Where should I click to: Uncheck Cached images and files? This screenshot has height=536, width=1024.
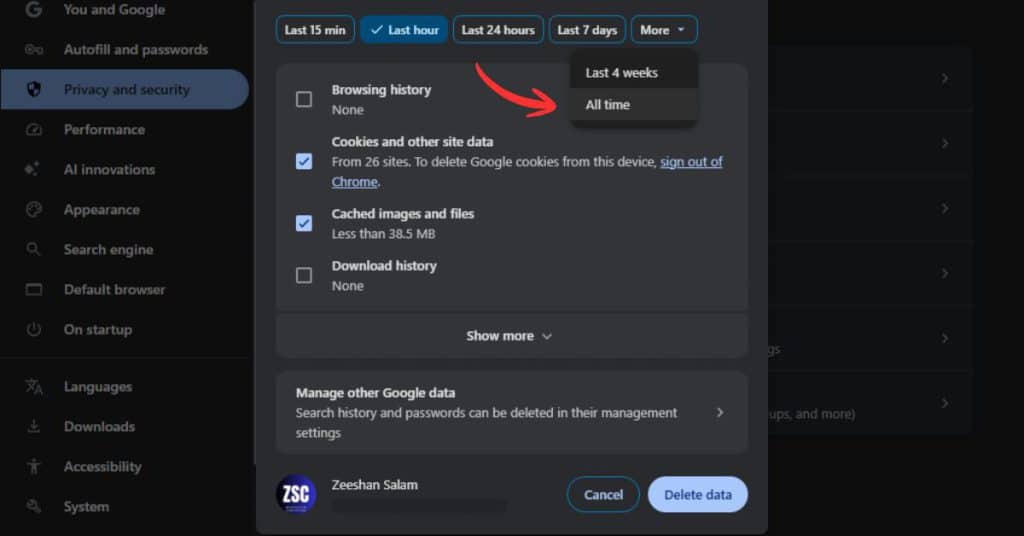point(304,223)
